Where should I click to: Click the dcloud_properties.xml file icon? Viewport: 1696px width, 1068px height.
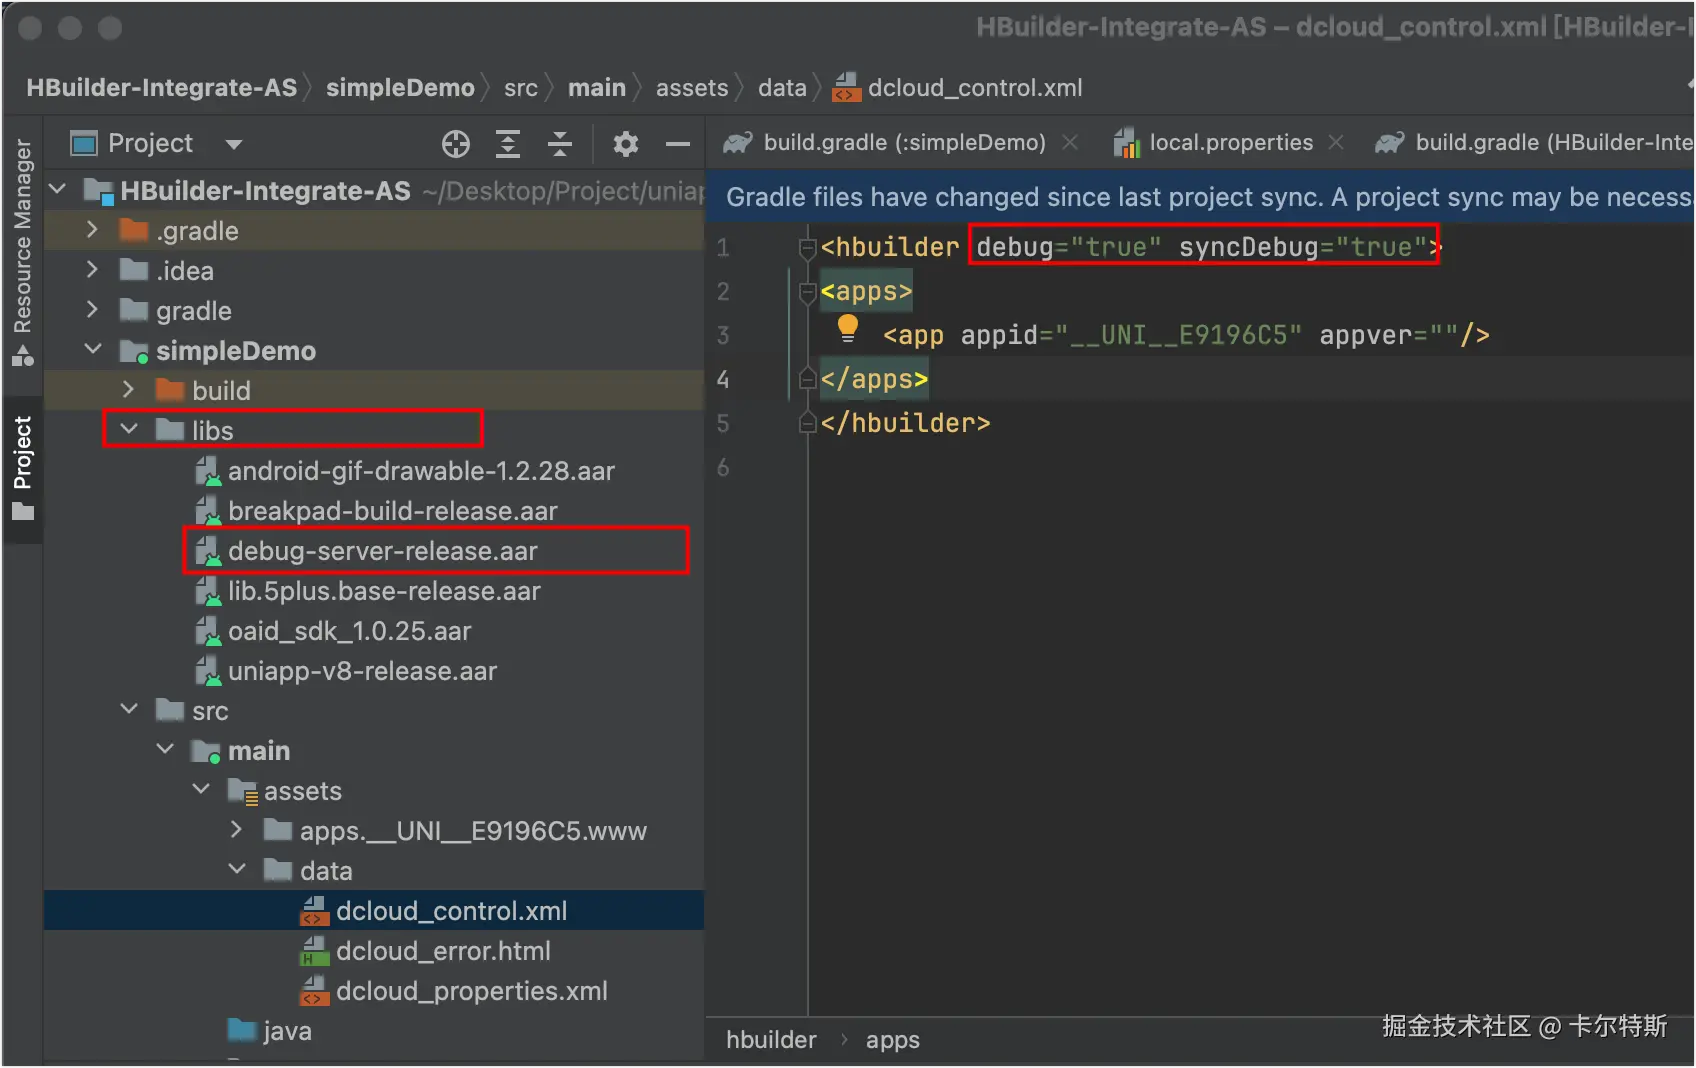point(315,991)
